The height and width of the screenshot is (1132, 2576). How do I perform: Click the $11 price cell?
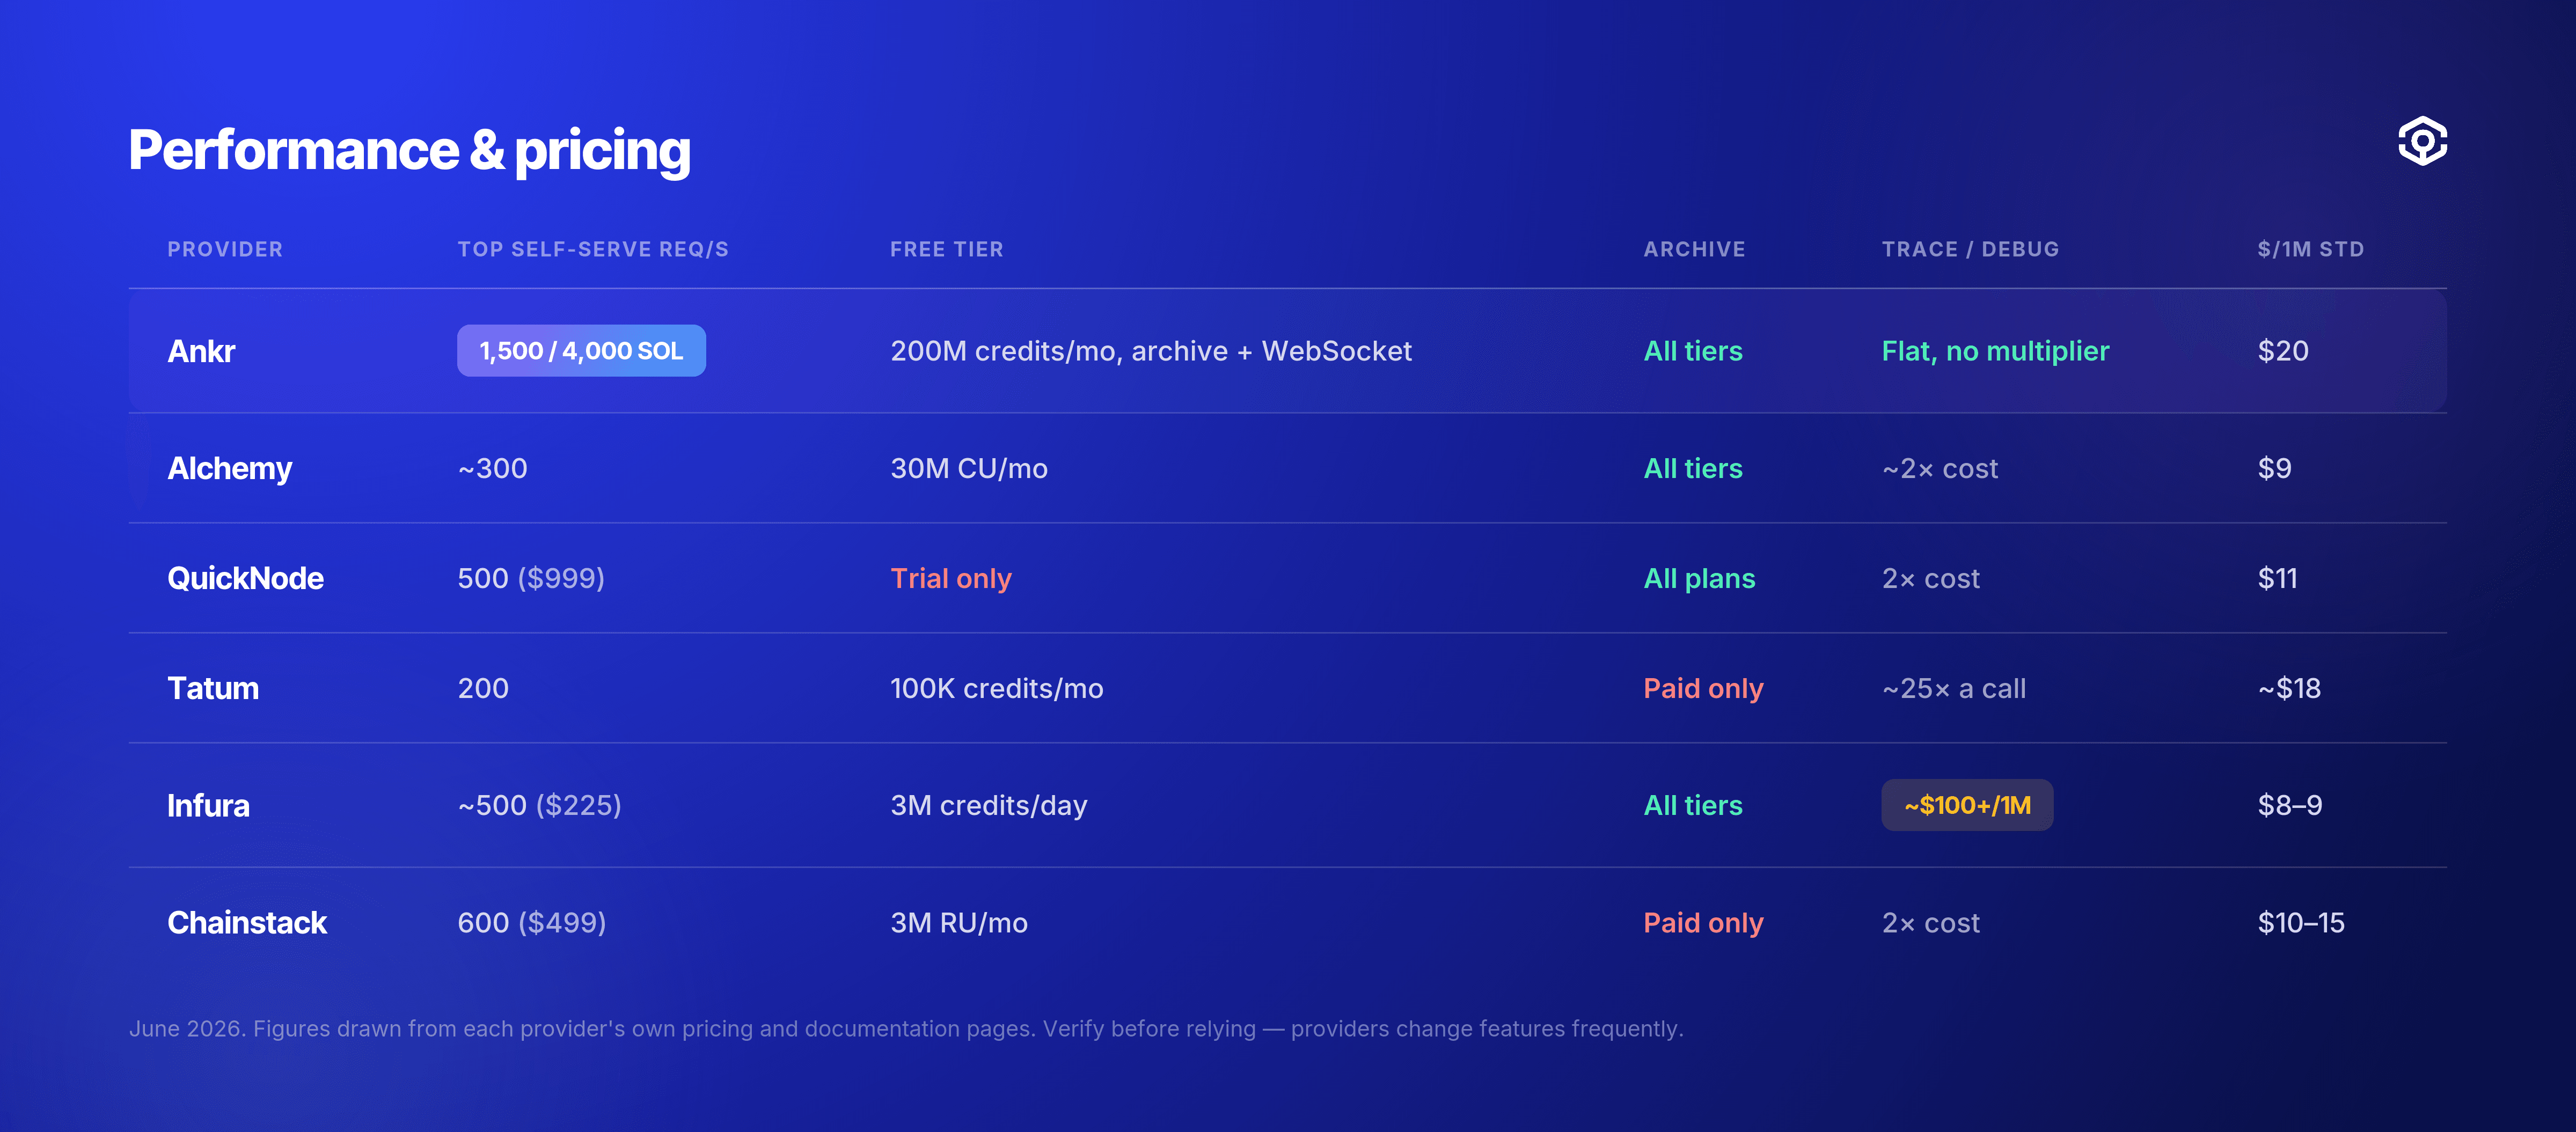pos(2277,579)
